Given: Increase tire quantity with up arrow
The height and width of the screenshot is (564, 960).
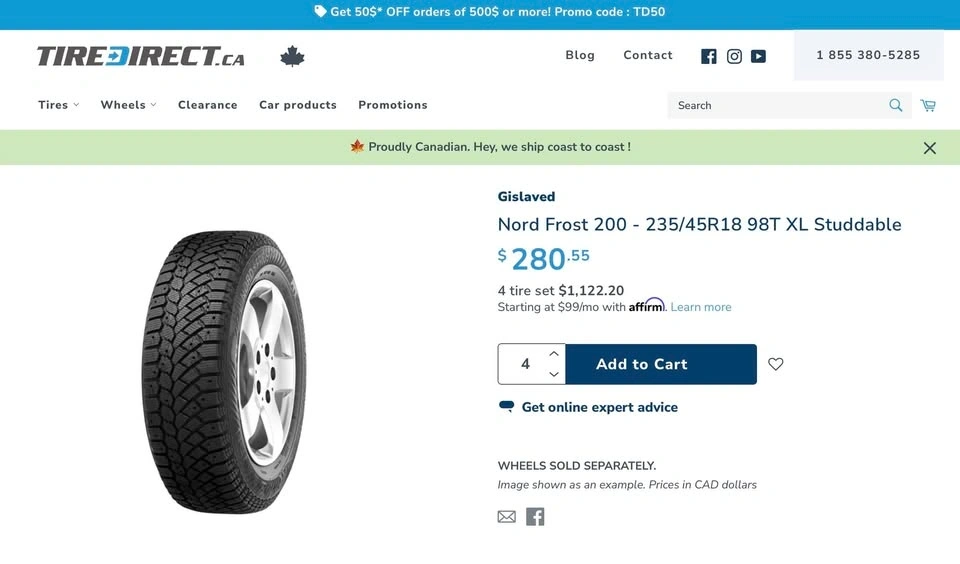Looking at the screenshot, I should coord(554,354).
